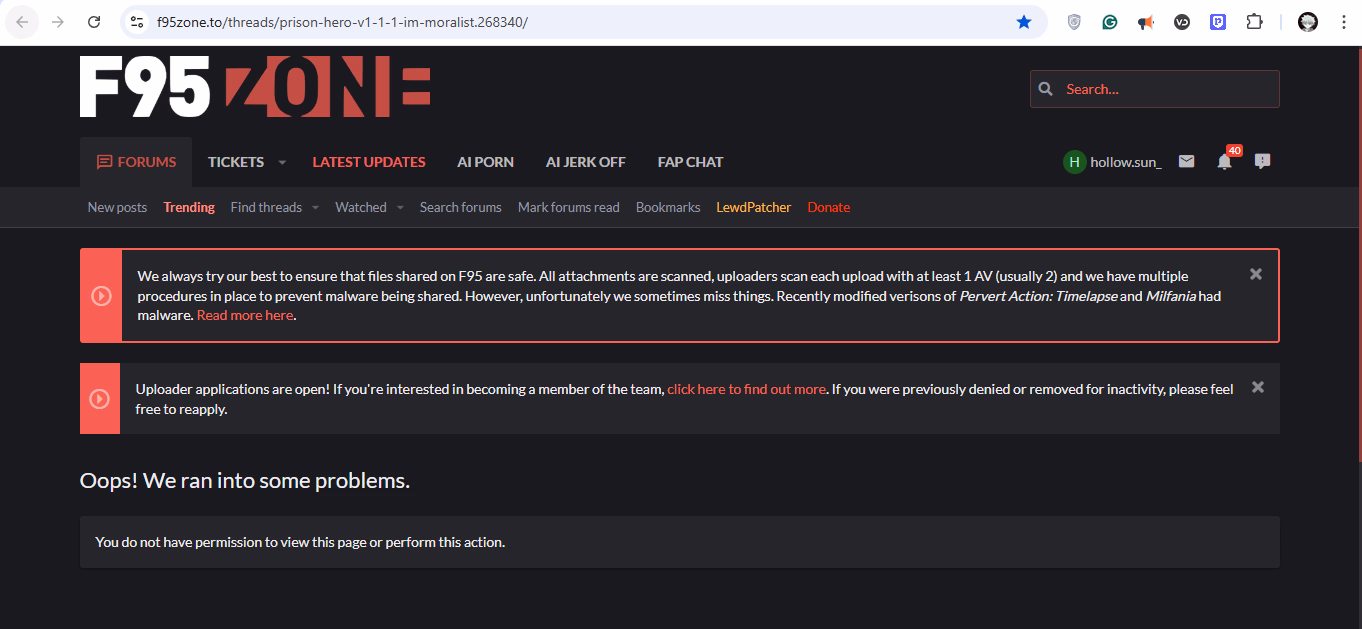The image size is (1362, 629).
Task: Open AI Jerk Off menu item
Action: coord(586,162)
